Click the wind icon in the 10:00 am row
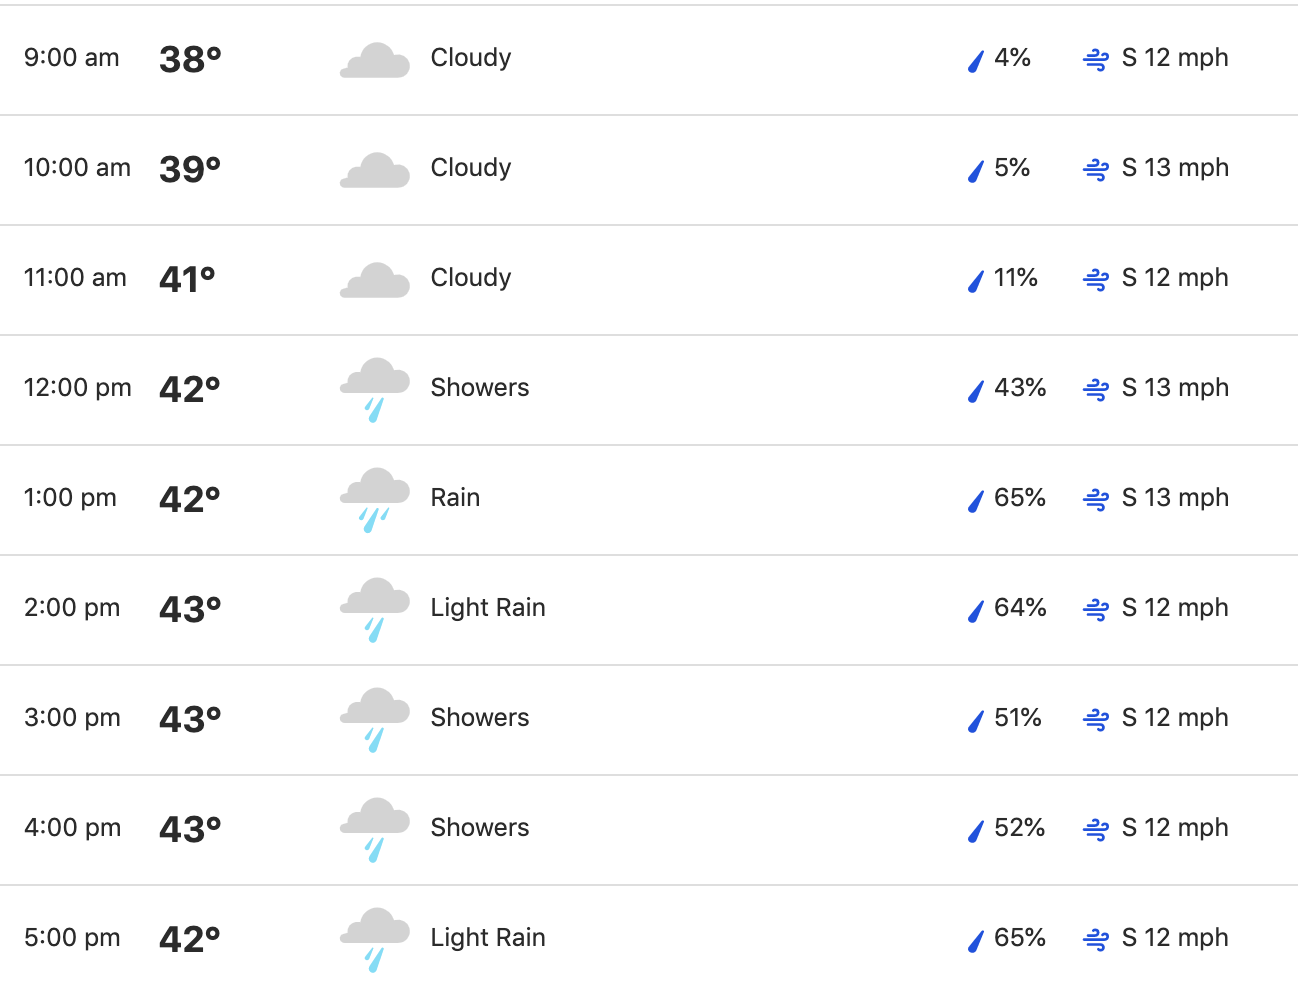The image size is (1298, 990). click(1096, 170)
